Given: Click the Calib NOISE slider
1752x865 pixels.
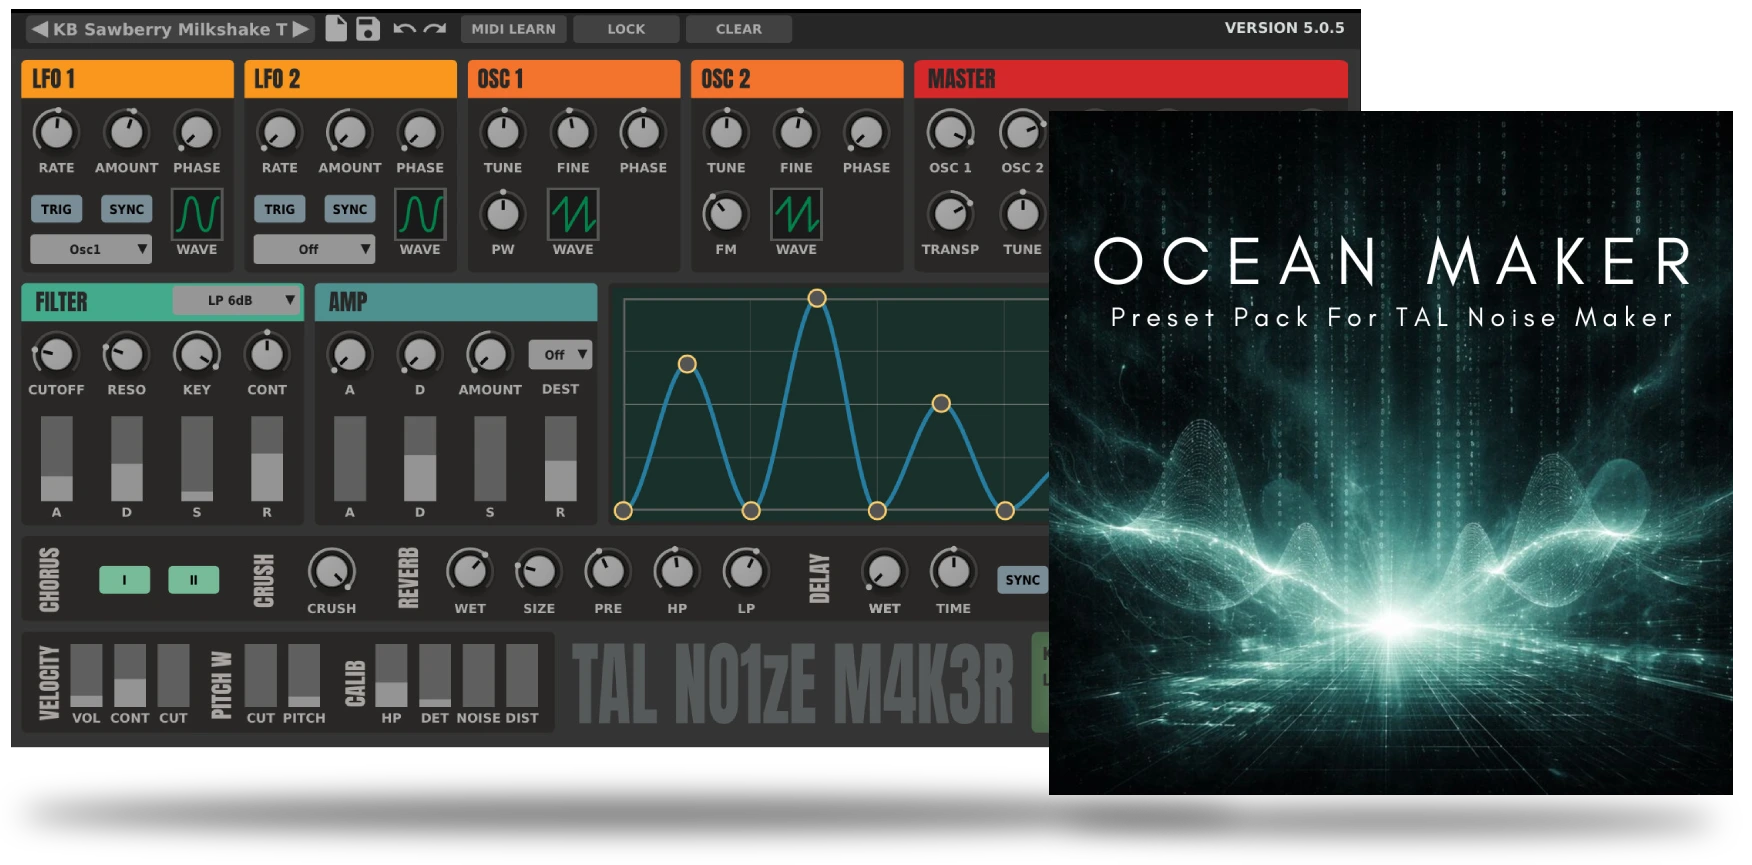Looking at the screenshot, I should [x=478, y=675].
